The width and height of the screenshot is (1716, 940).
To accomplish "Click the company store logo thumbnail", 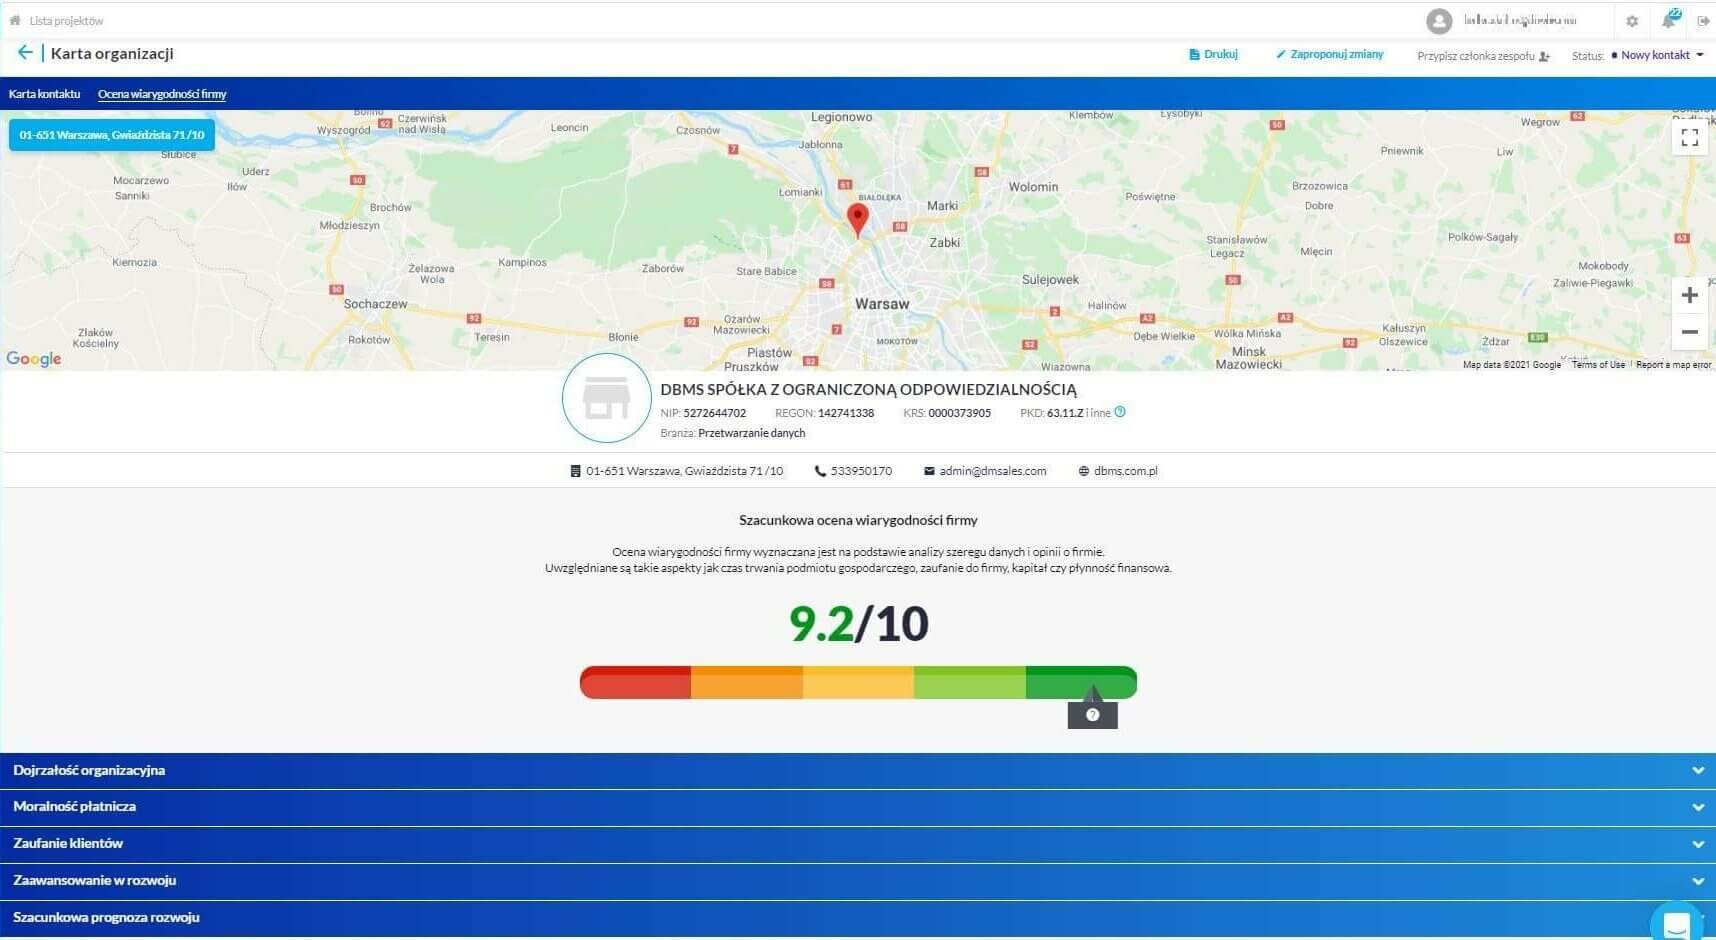I will [x=606, y=398].
